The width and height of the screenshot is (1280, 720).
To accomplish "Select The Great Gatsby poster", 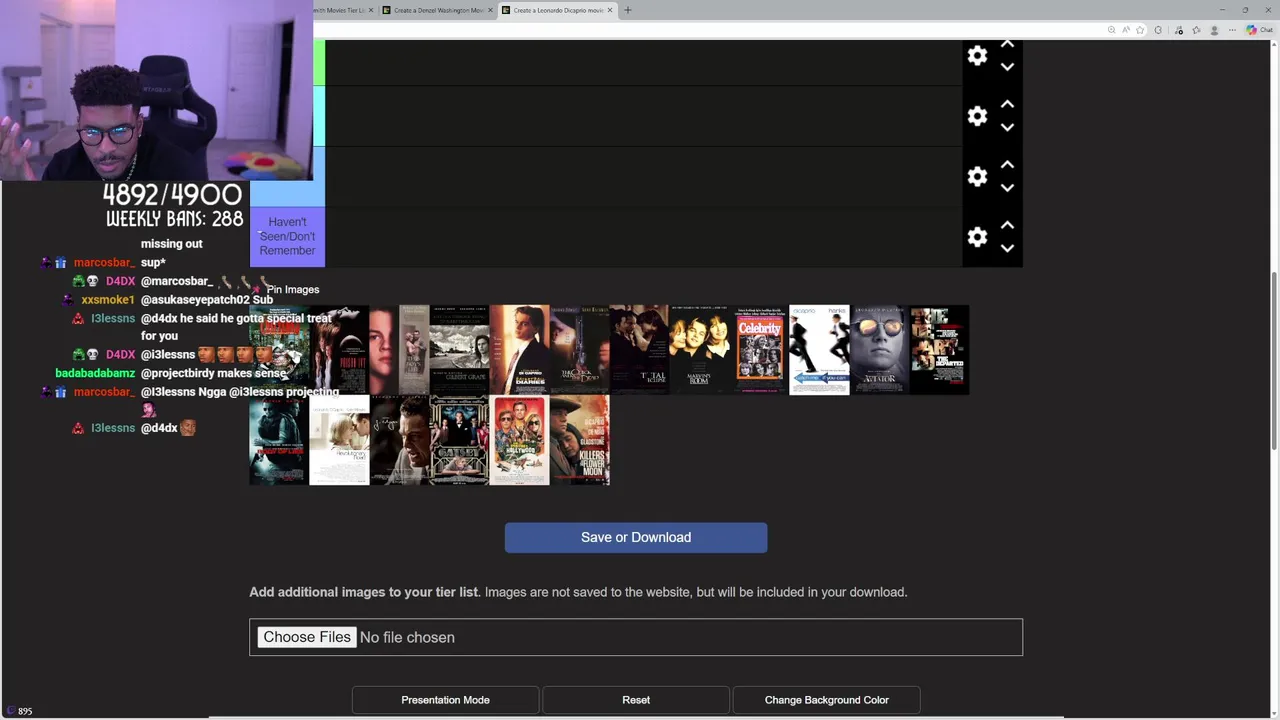I will tap(459, 440).
